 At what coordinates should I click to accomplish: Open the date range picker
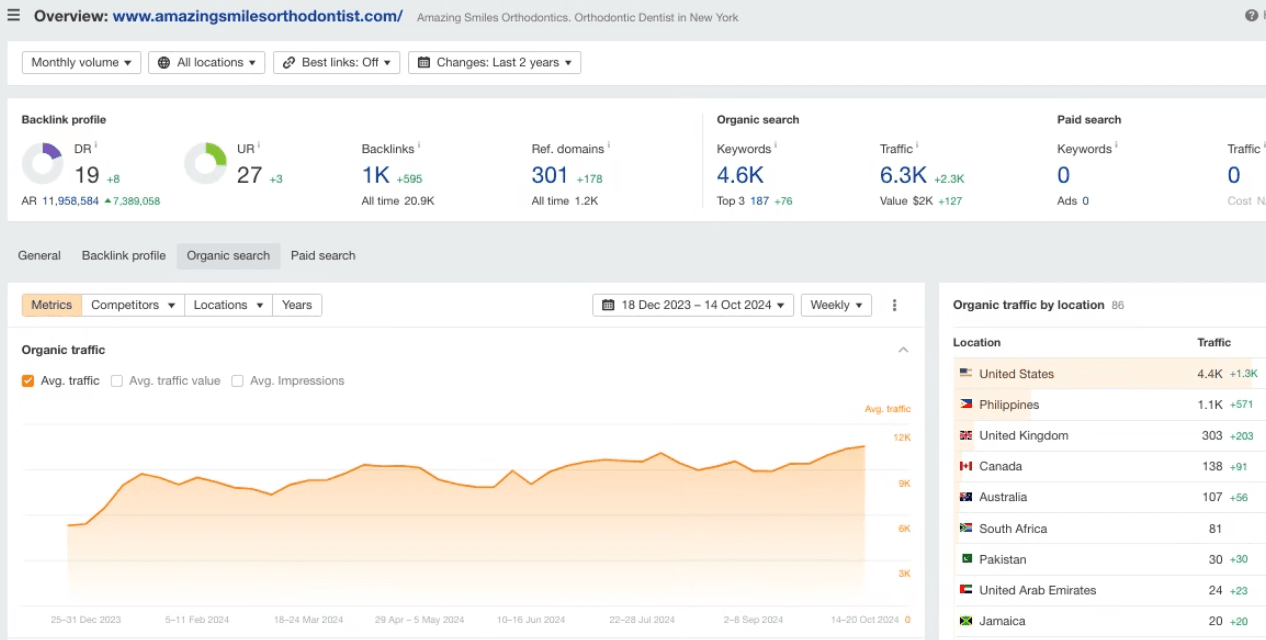[x=693, y=305]
